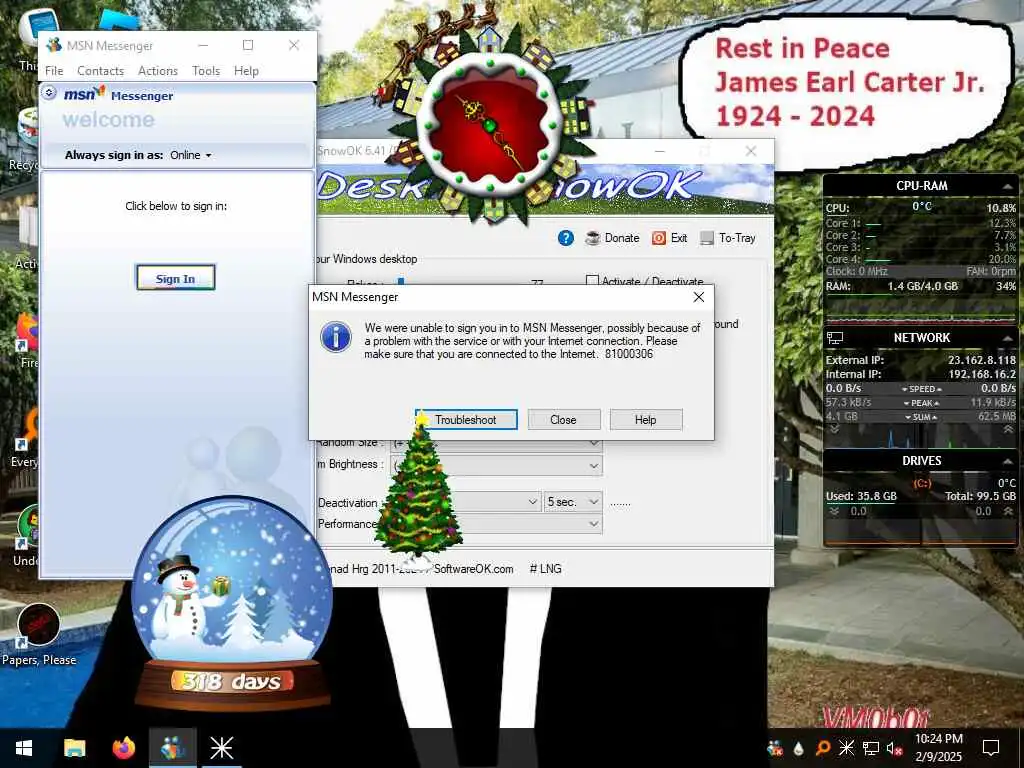Collapse the DRIVES widget with its arrow

pos(1008,461)
